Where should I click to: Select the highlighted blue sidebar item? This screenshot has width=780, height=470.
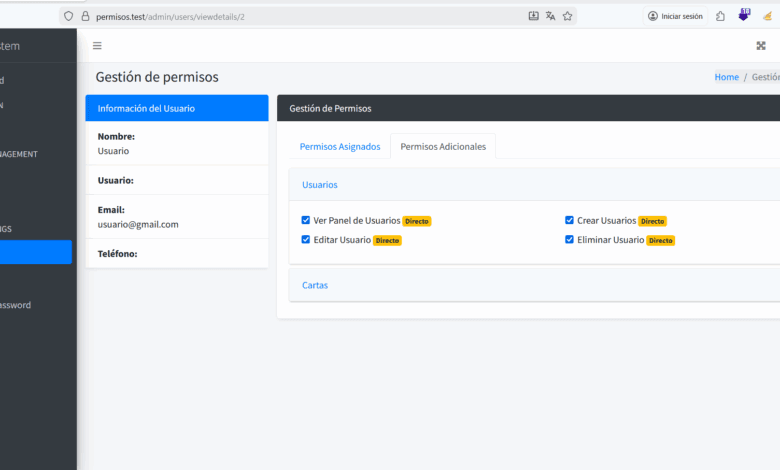pyautogui.click(x=36, y=252)
